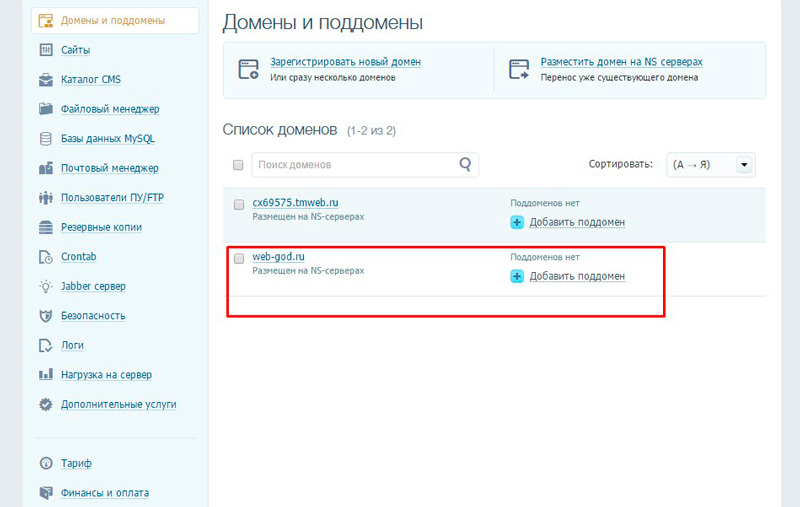
Task: Open Домены и поддомены menu item
Action: (x=115, y=21)
